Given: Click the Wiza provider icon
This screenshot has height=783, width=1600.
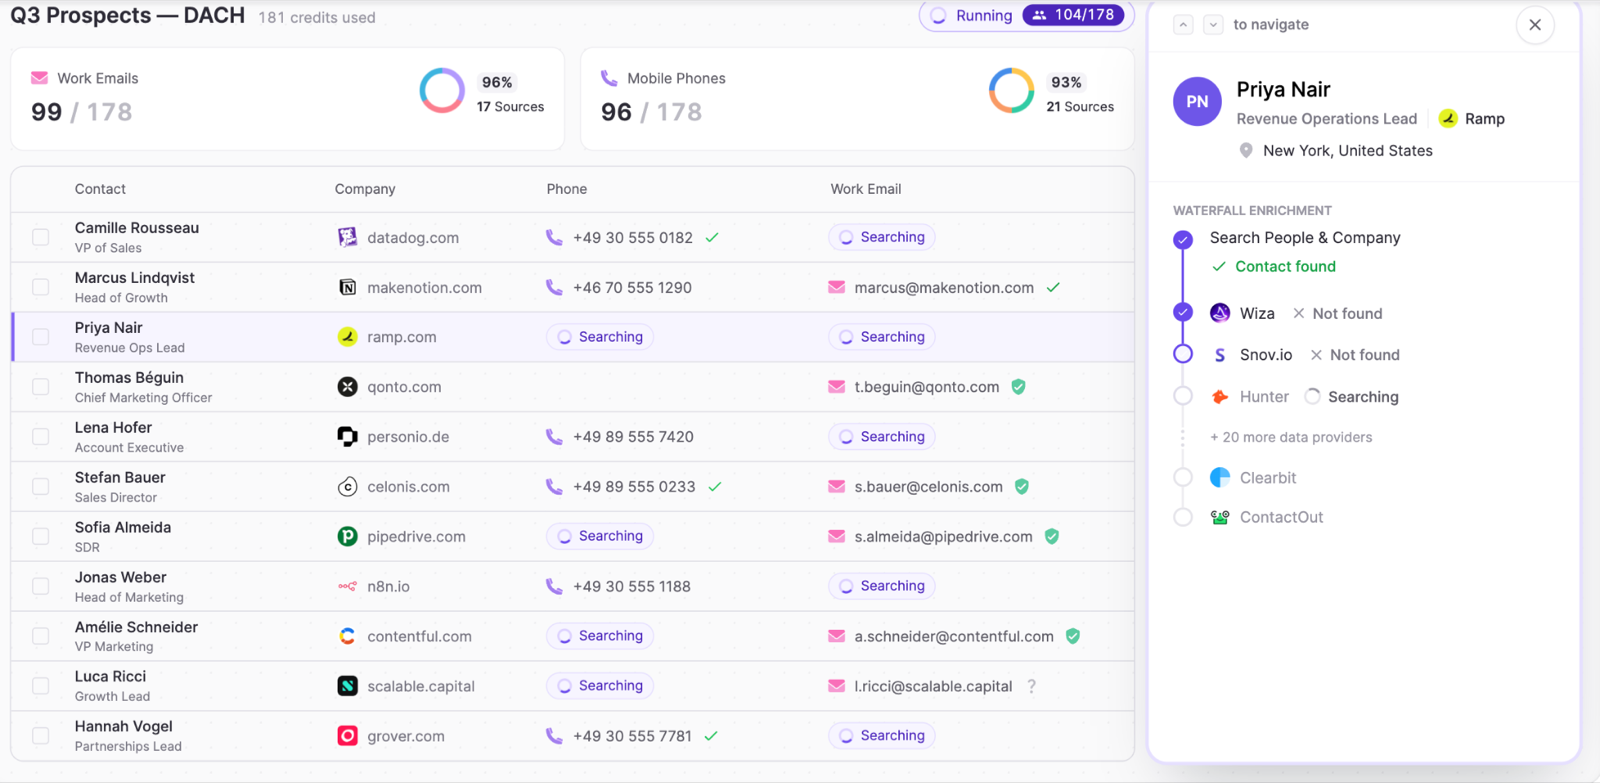Looking at the screenshot, I should (x=1220, y=313).
